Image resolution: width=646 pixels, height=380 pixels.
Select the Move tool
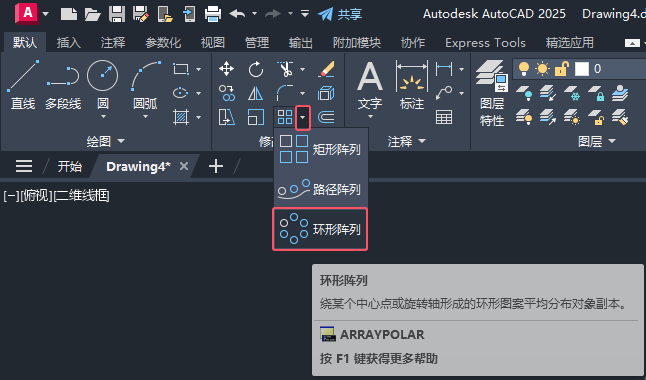point(227,69)
